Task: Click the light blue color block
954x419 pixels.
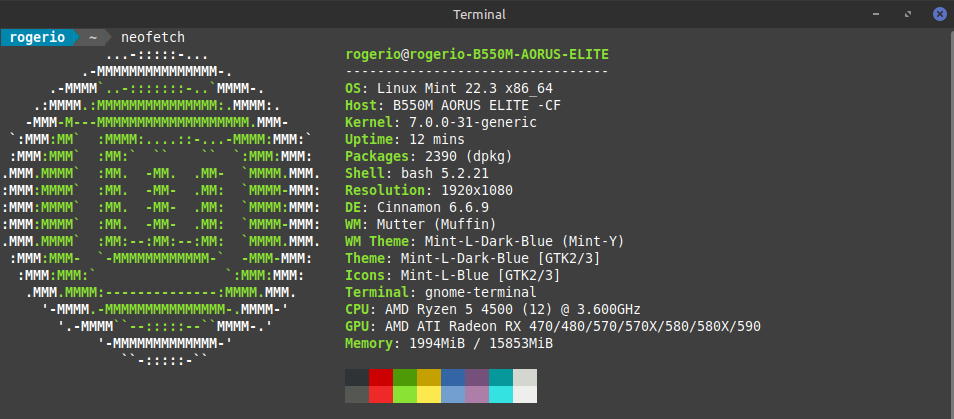Action: [x=453, y=395]
